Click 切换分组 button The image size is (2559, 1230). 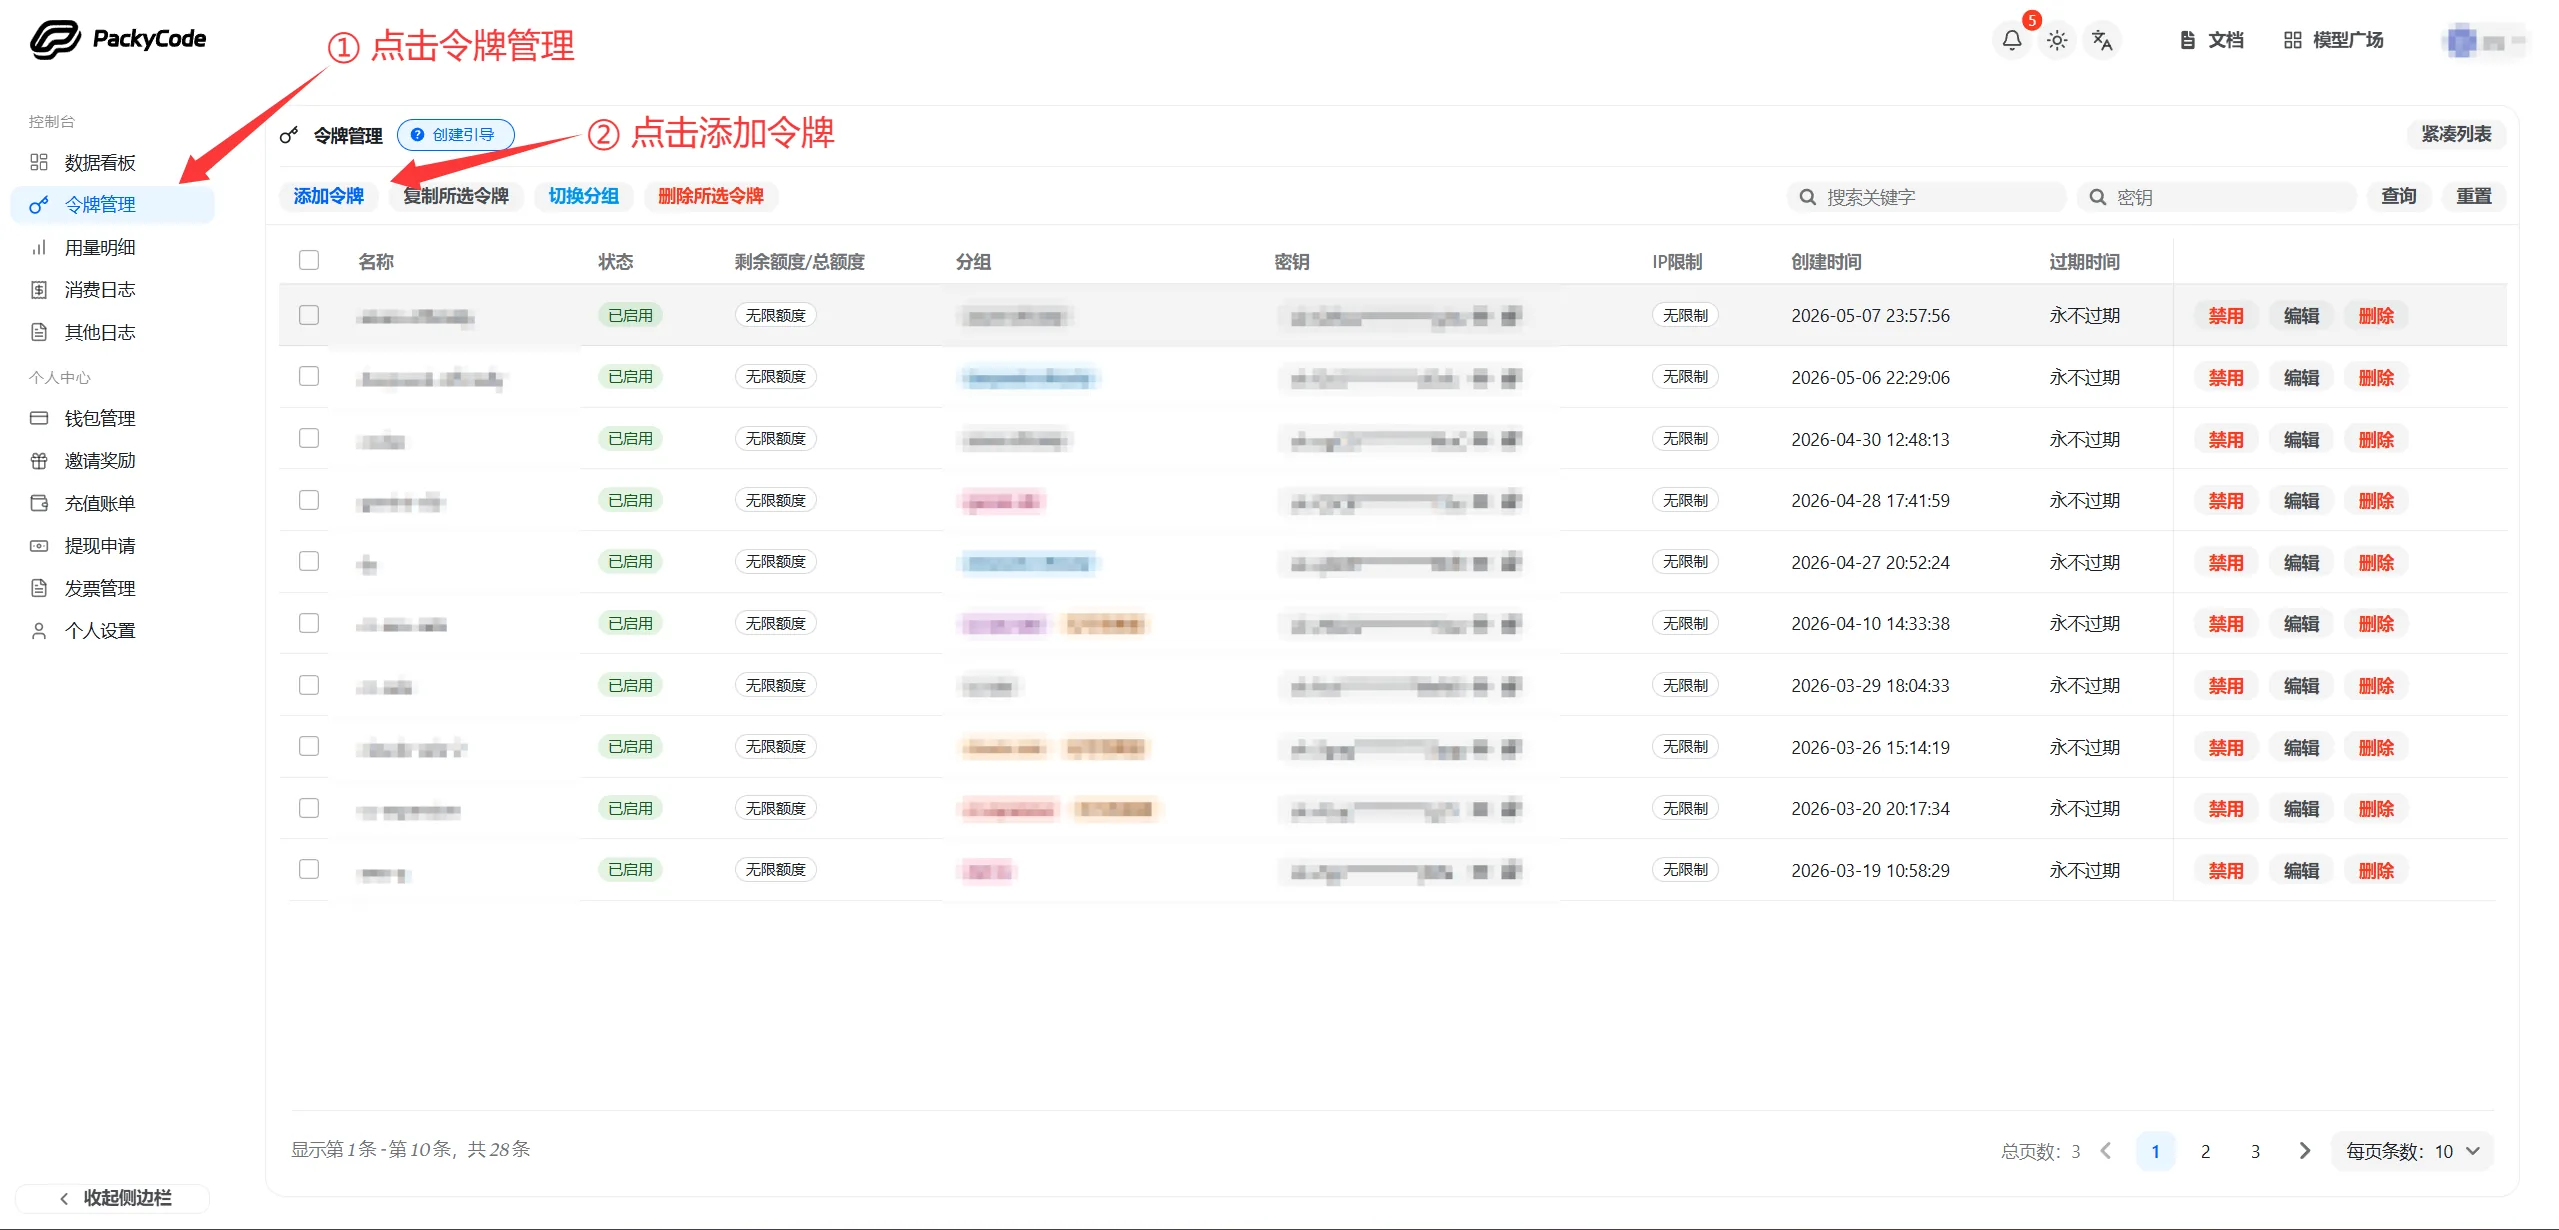(584, 196)
